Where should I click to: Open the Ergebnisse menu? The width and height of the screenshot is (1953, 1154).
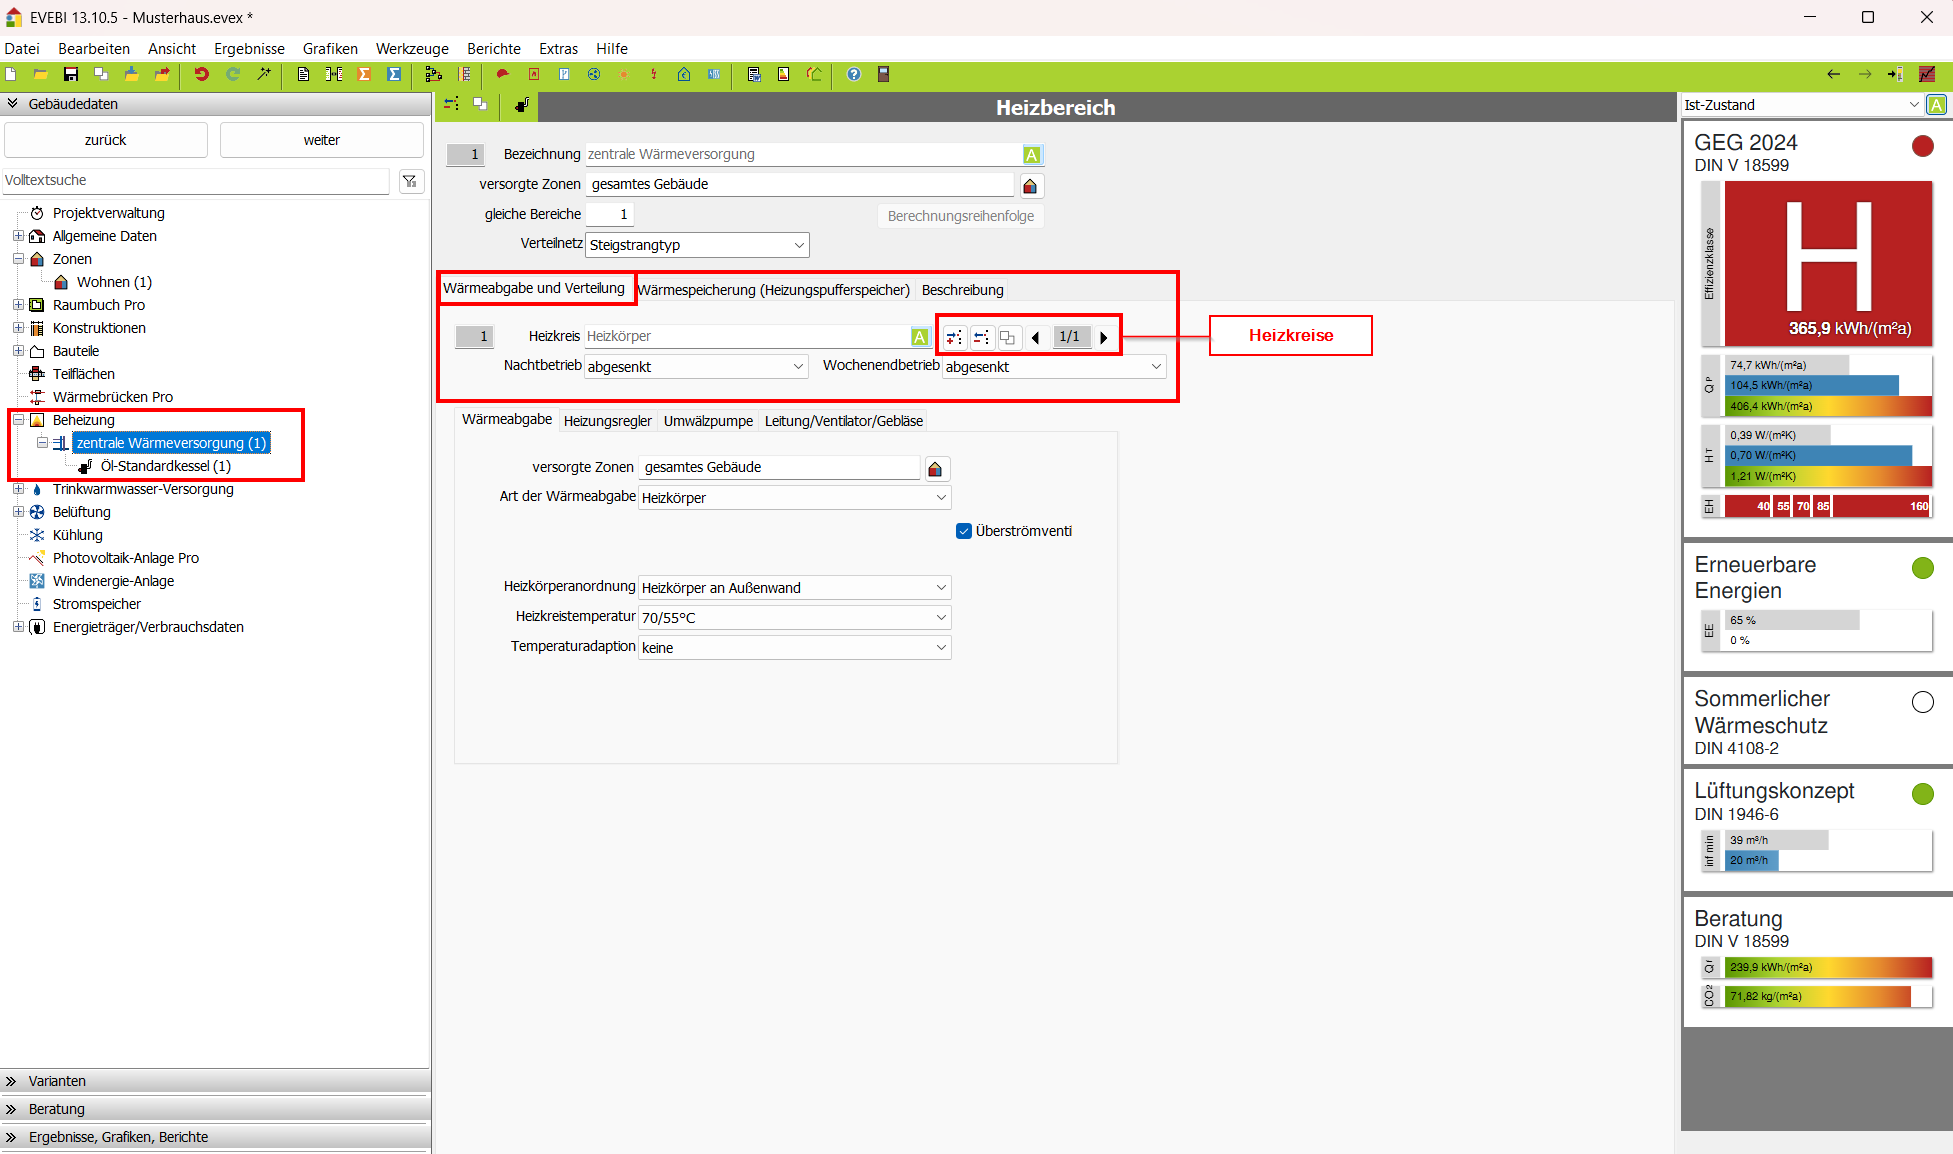pos(249,48)
